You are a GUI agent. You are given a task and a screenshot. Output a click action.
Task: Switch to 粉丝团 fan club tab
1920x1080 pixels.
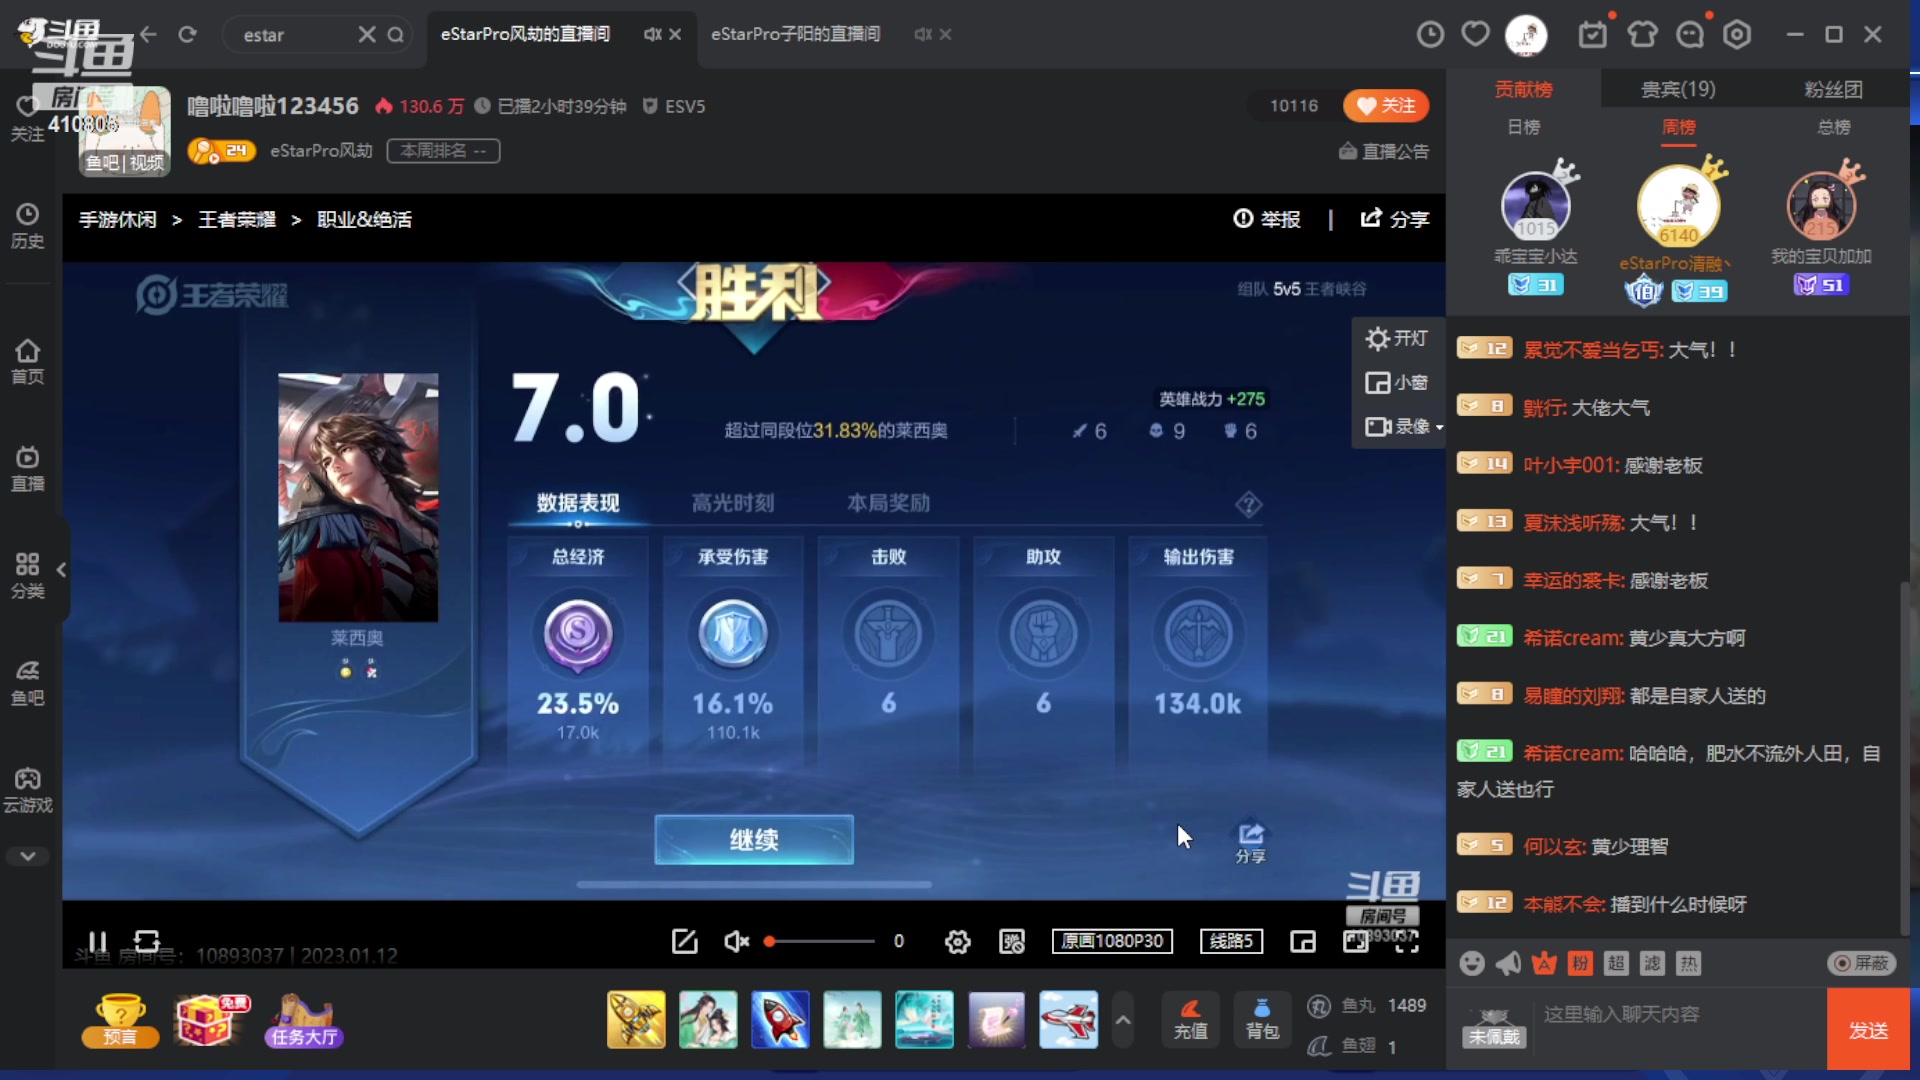click(x=1833, y=89)
